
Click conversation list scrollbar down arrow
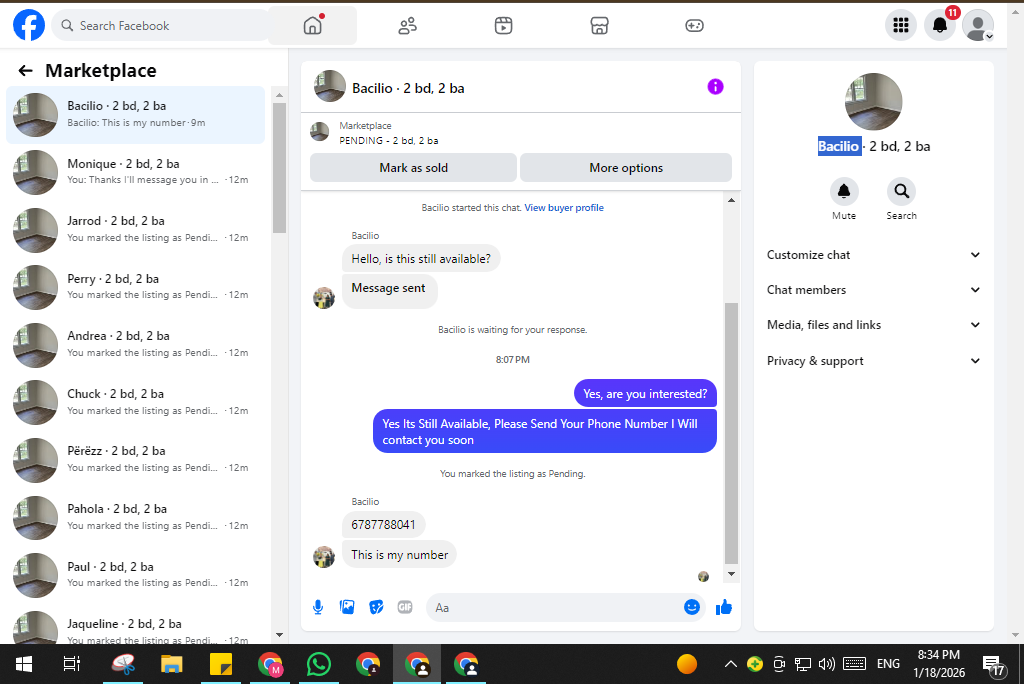[280, 634]
